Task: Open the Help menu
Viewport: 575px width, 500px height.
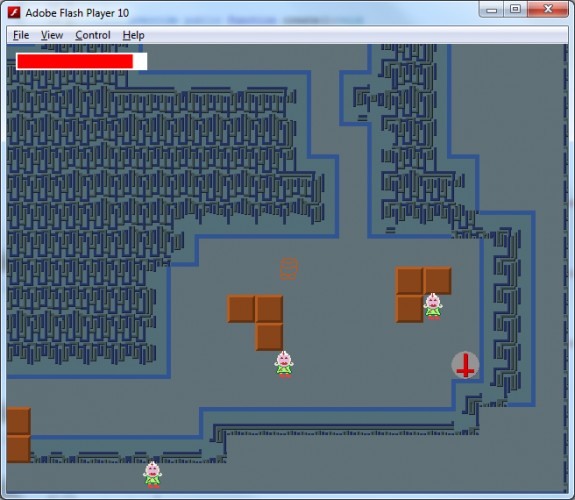Action: tap(133, 35)
